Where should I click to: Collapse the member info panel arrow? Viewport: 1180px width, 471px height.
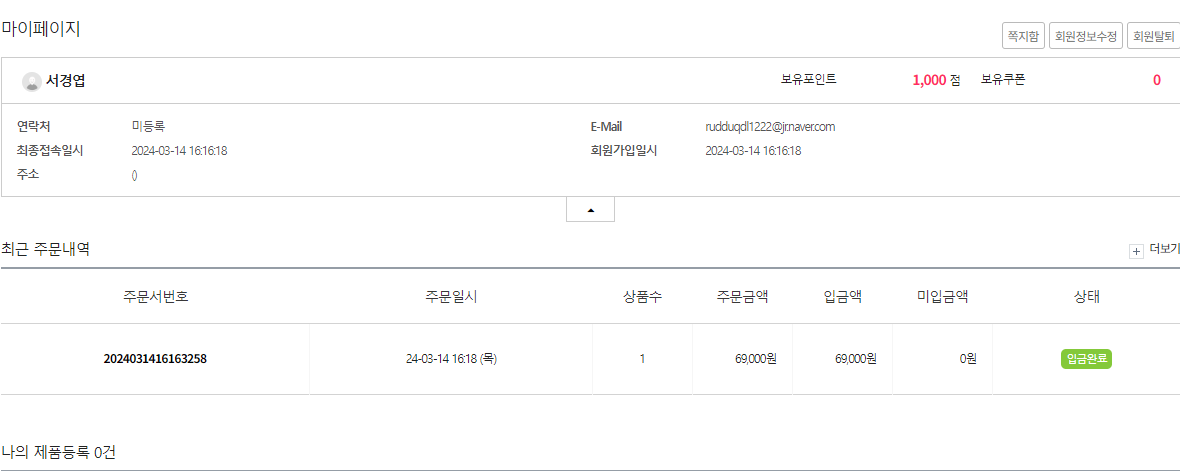click(590, 210)
